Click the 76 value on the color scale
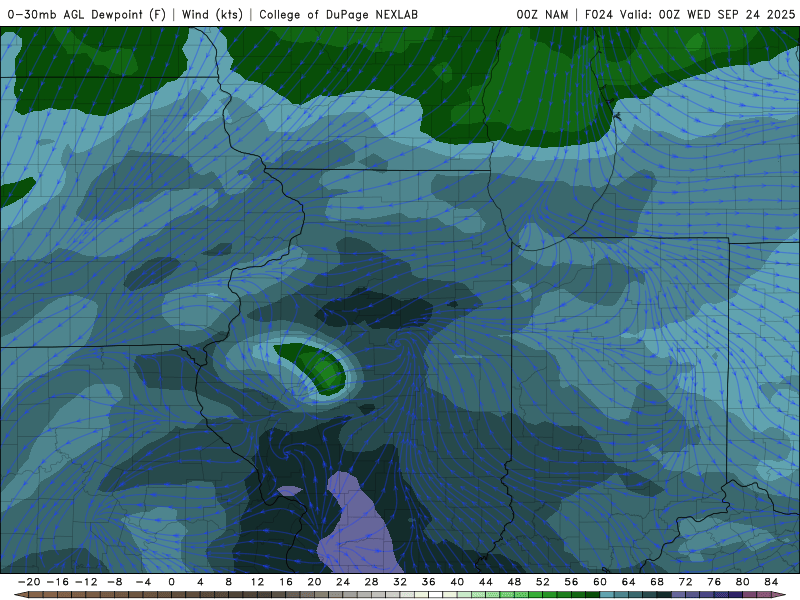Image resolution: width=800 pixels, height=600 pixels. tap(714, 582)
